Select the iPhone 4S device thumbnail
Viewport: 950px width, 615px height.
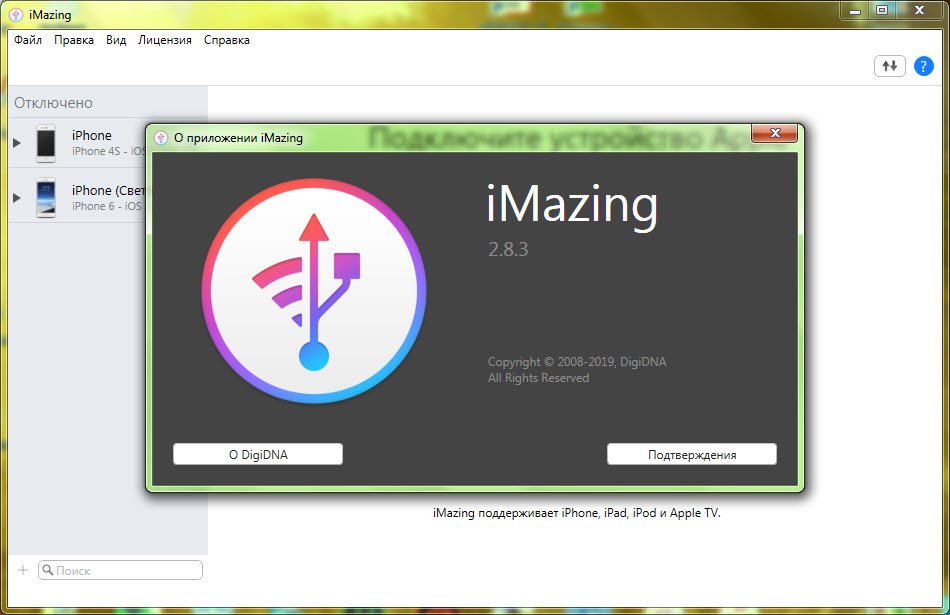pyautogui.click(x=45, y=144)
